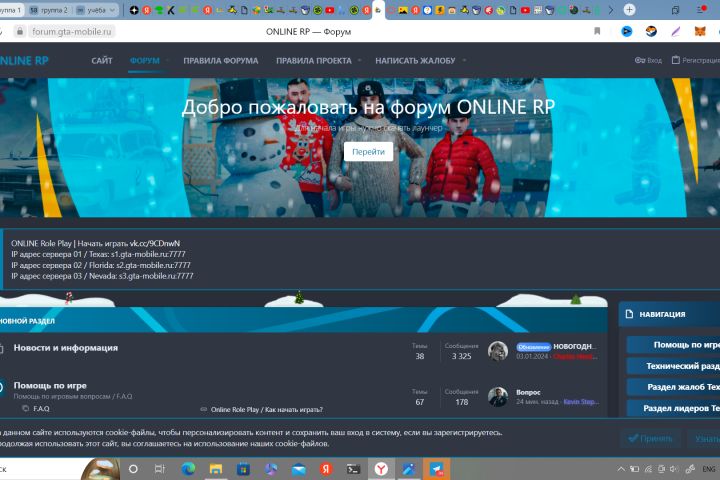
Task: Open Kevin Step... user profile link
Action: pyautogui.click(x=581, y=401)
